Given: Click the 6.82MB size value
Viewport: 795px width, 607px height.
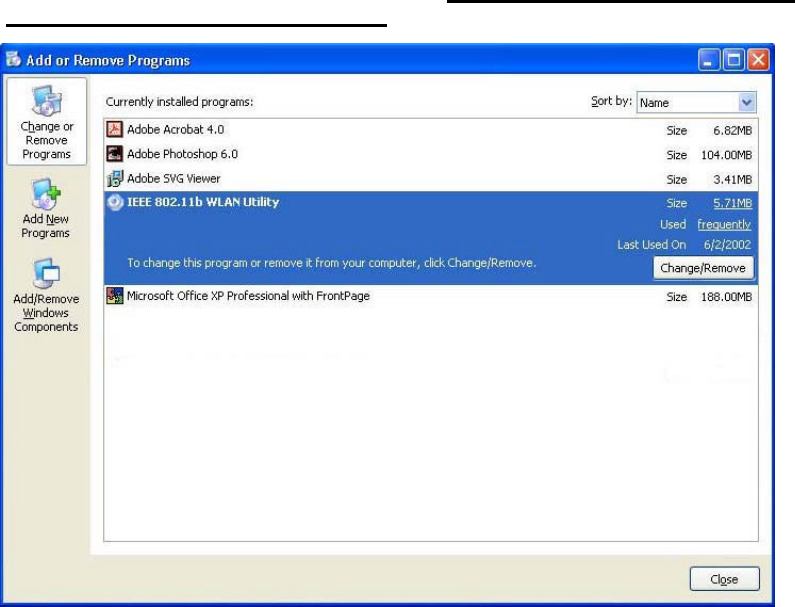Looking at the screenshot, I should (732, 130).
